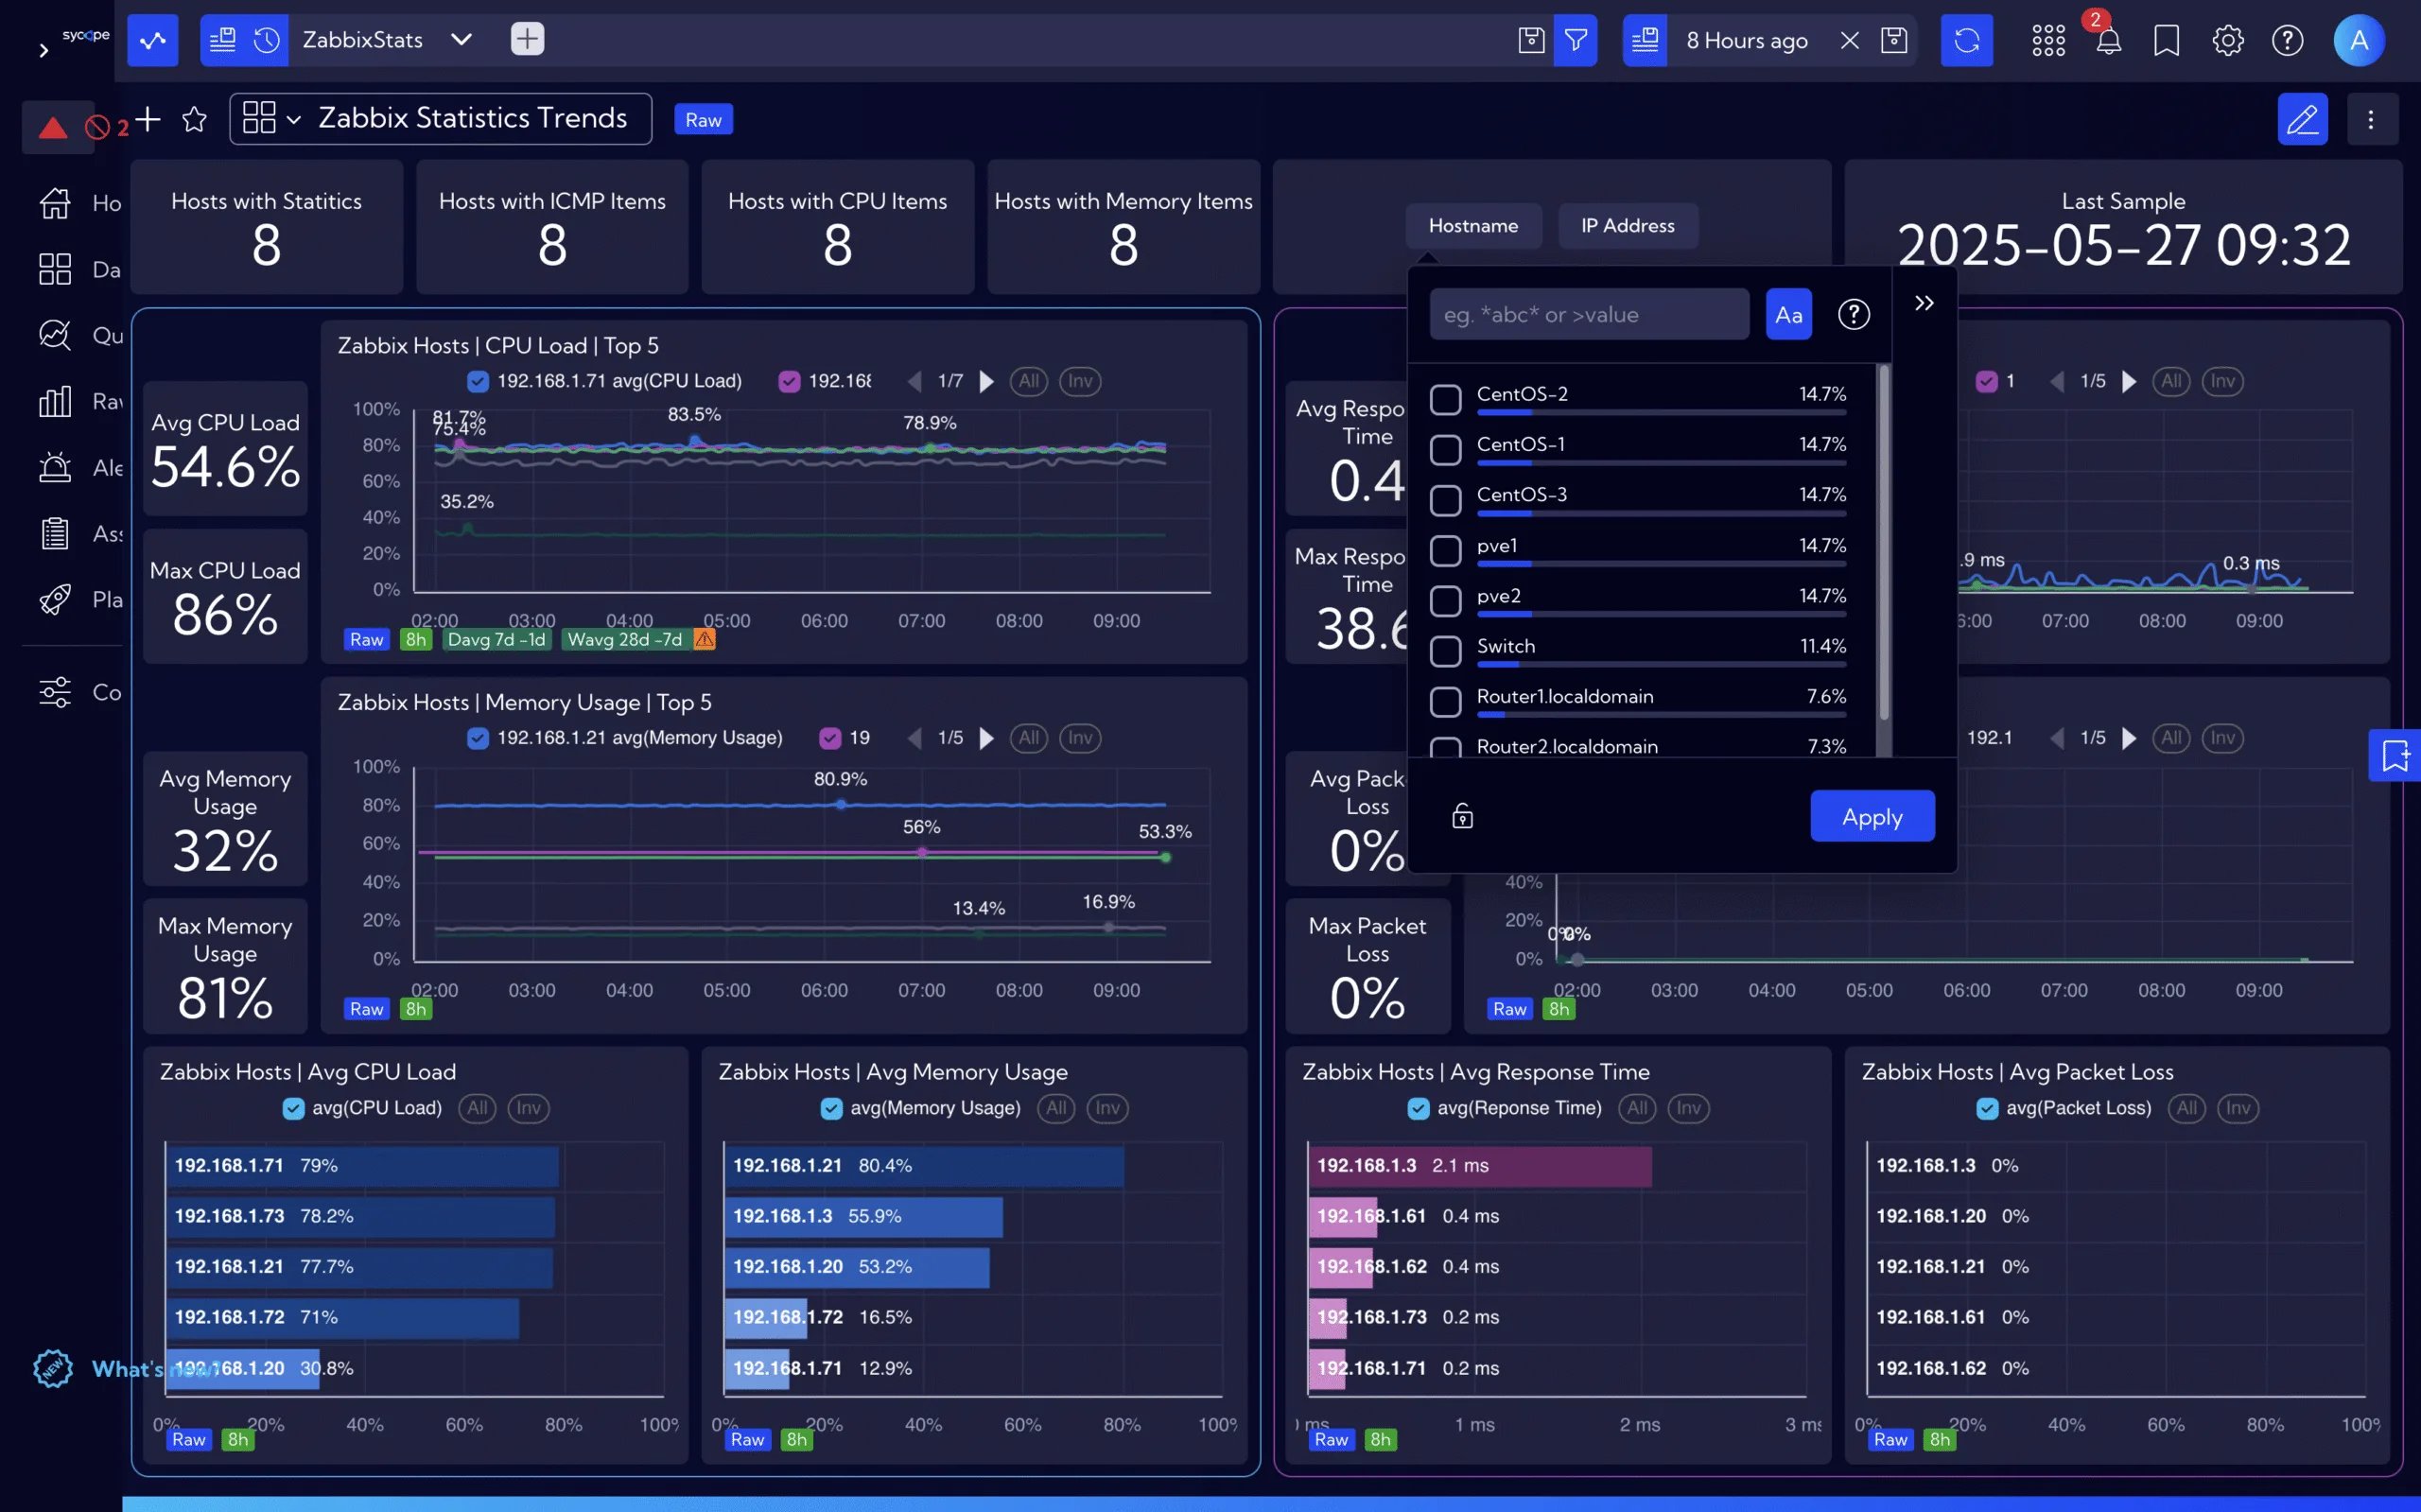
Task: Refresh the dashboard data
Action: tap(1967, 40)
